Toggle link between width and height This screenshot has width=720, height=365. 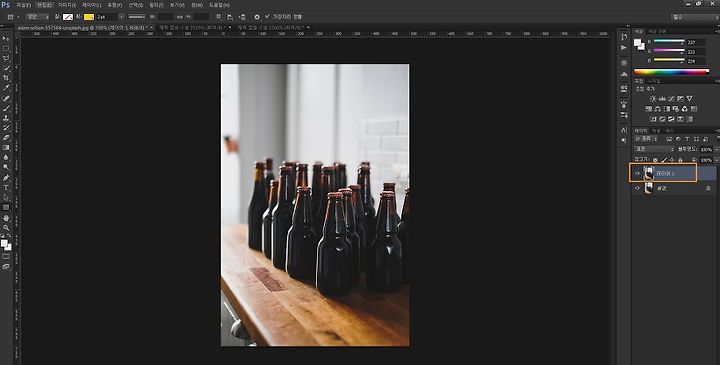coord(180,17)
